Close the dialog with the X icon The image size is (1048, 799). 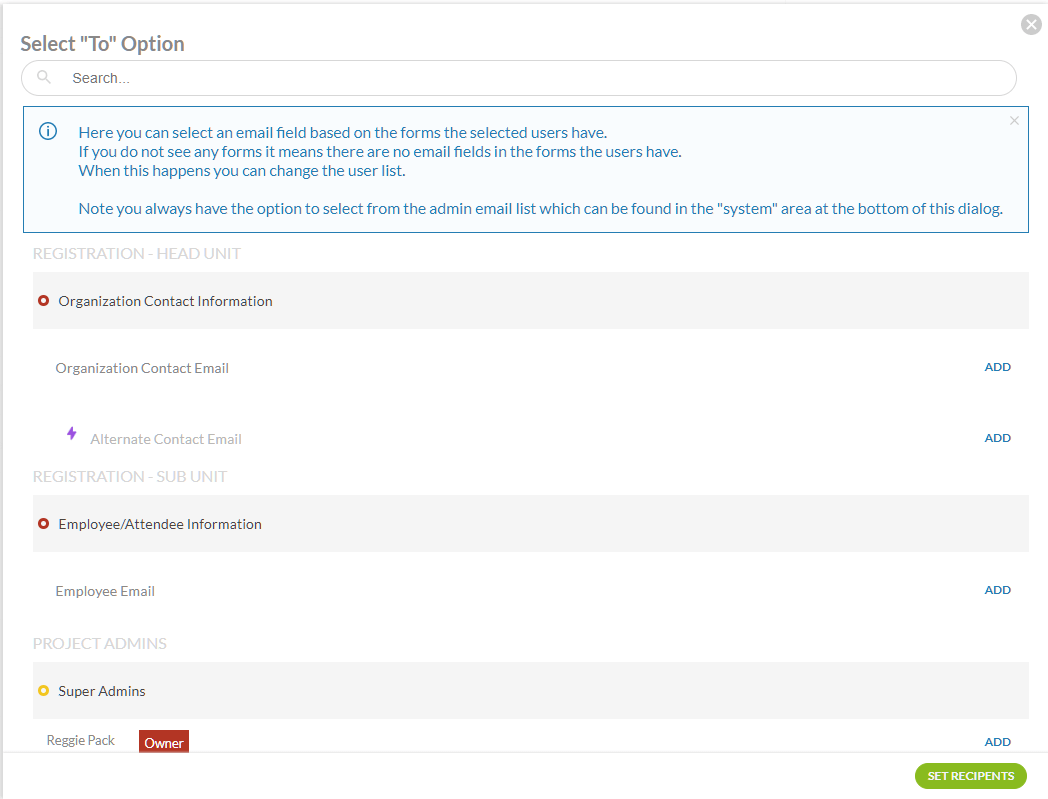pos(1031,25)
